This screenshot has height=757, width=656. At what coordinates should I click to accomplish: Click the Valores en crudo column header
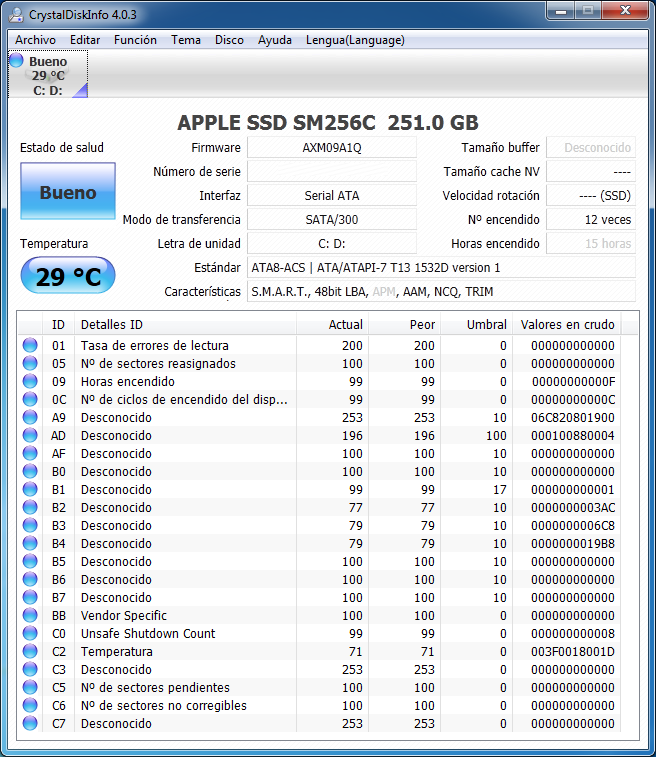coord(567,324)
